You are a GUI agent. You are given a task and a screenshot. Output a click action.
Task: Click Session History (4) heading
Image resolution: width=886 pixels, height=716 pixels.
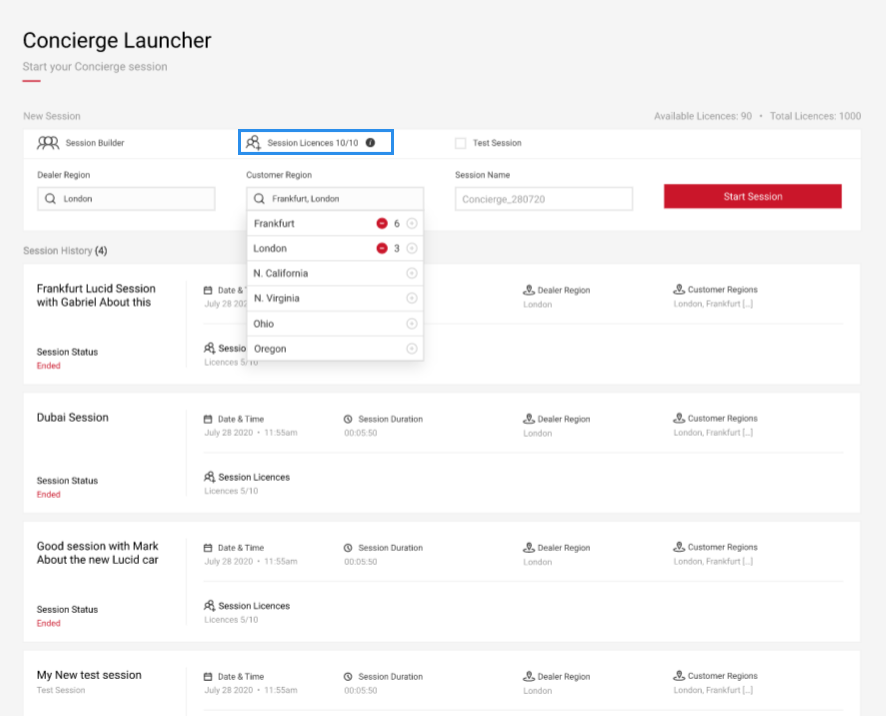[65, 250]
